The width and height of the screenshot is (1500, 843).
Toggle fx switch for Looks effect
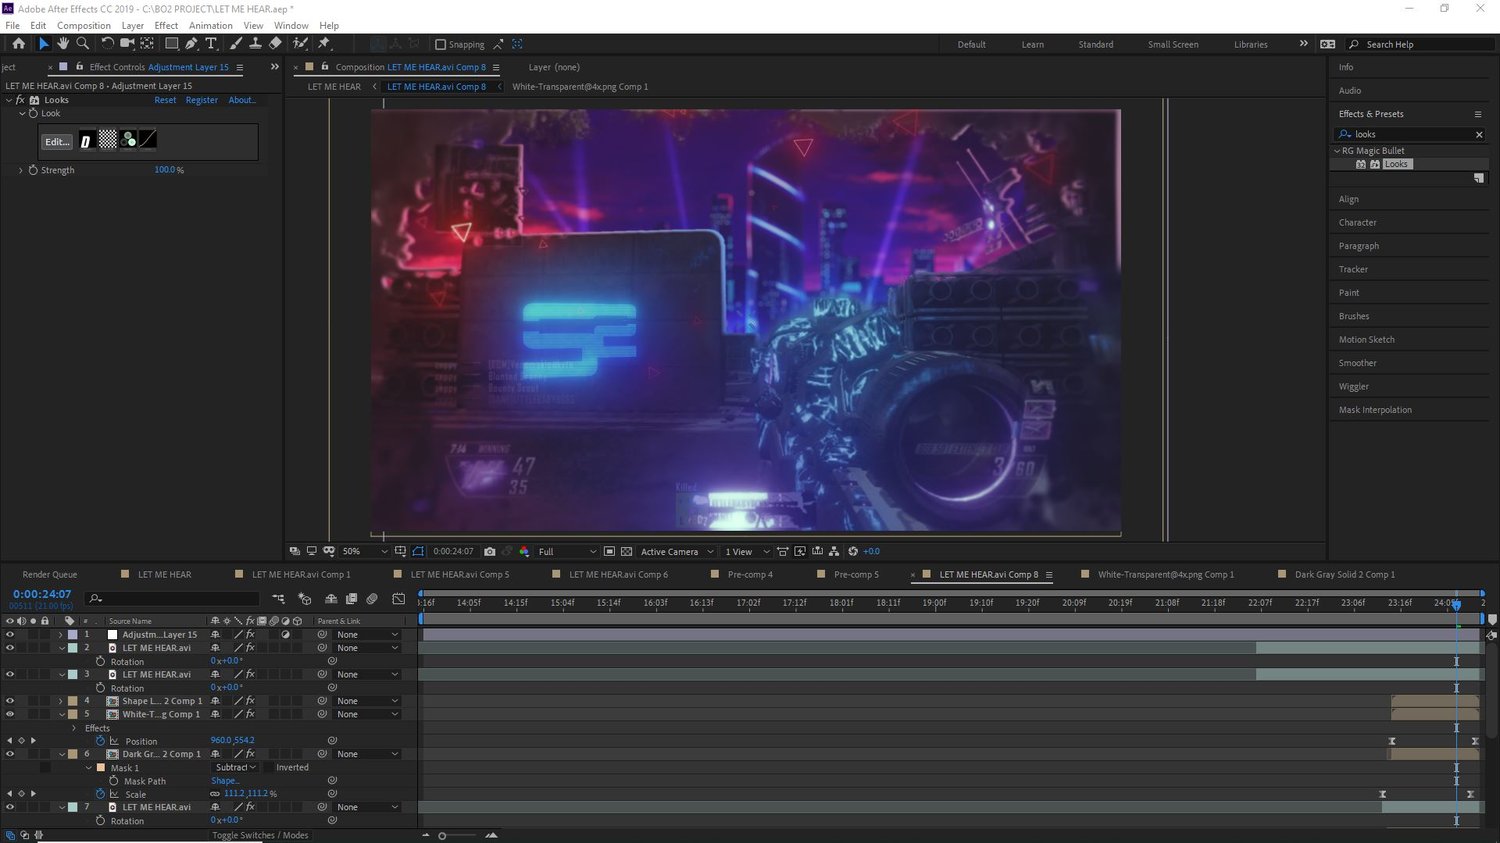[x=21, y=100]
